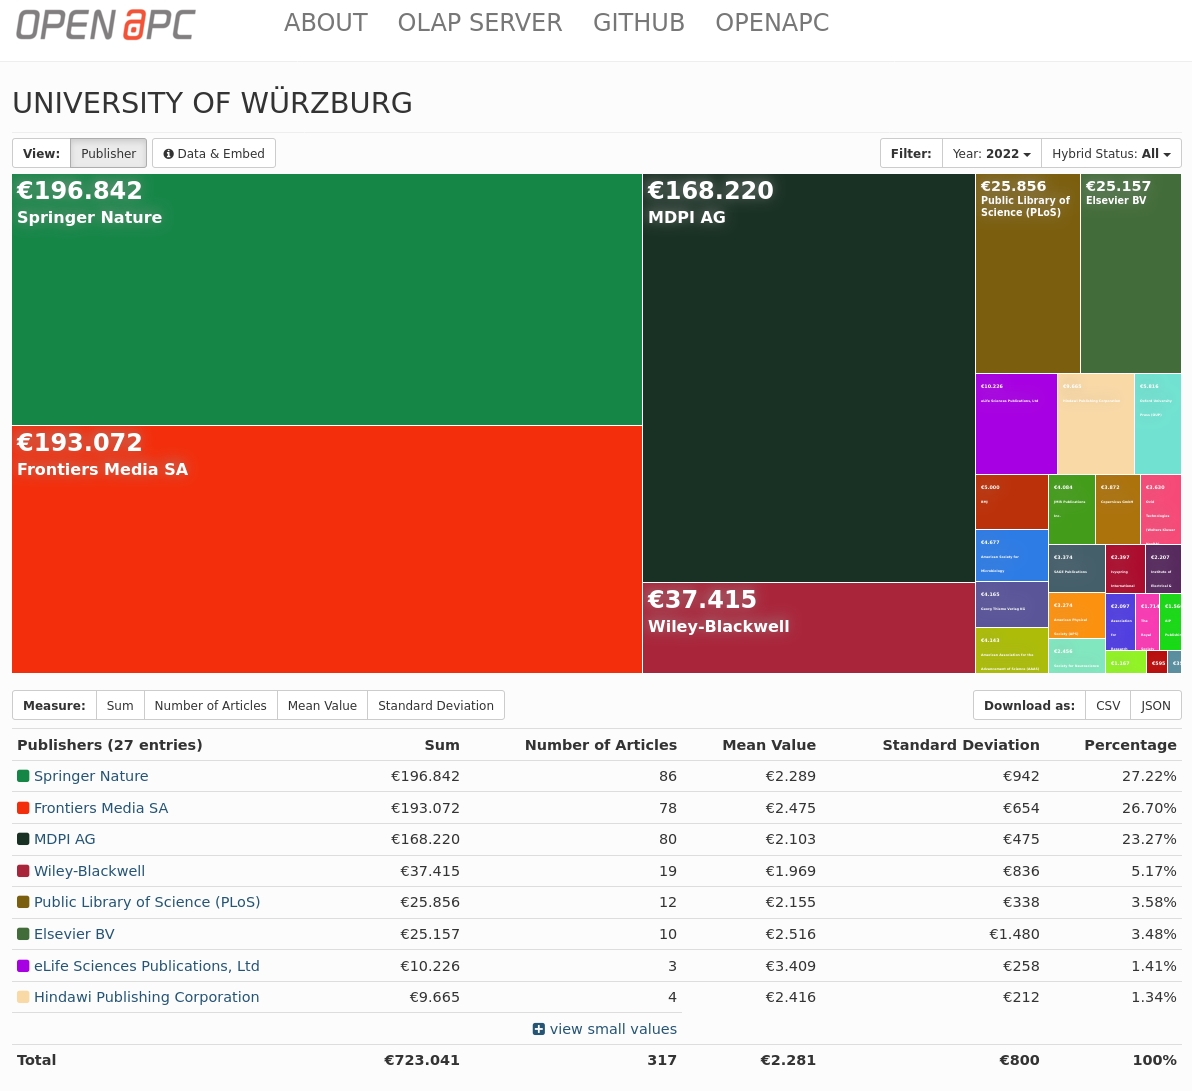
Task: Click the mint €2.456 Society for Neuroscience block
Action: click(1077, 656)
